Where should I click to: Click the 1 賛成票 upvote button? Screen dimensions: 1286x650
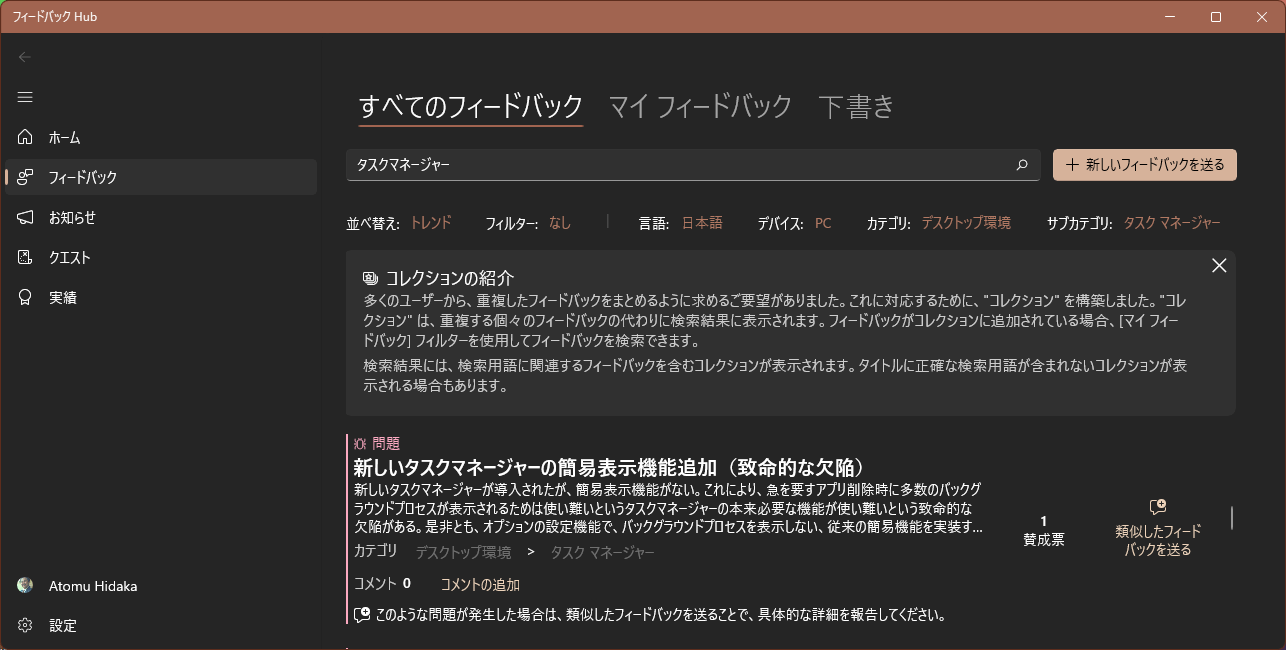1044,530
